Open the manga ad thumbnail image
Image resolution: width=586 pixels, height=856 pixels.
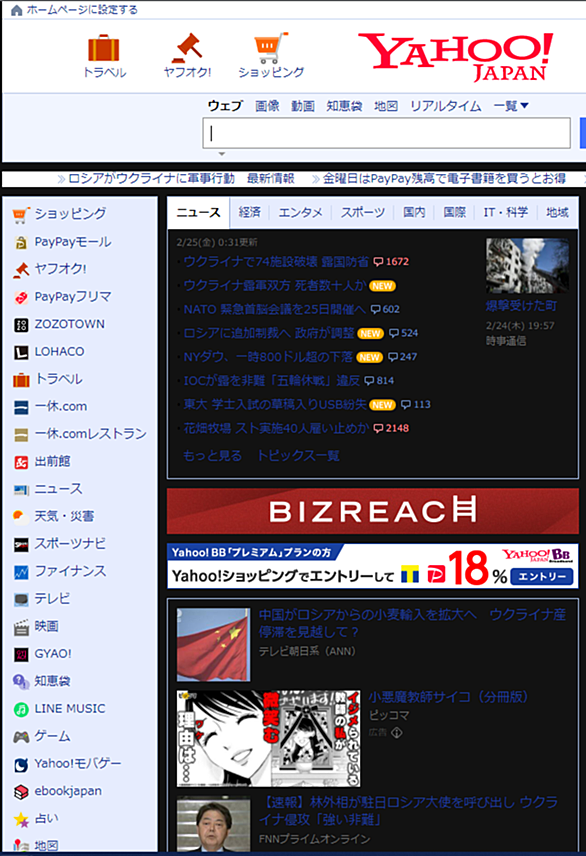click(x=268, y=738)
